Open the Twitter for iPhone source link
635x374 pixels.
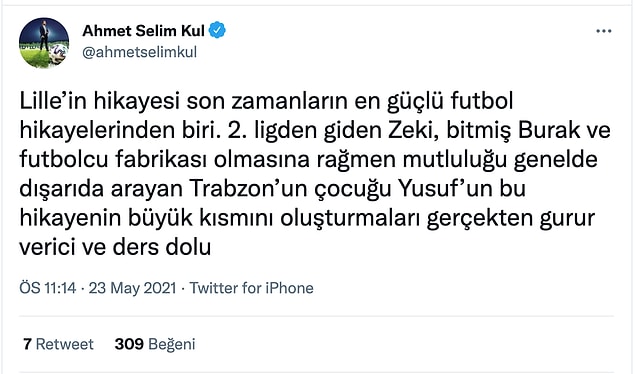pyautogui.click(x=251, y=288)
